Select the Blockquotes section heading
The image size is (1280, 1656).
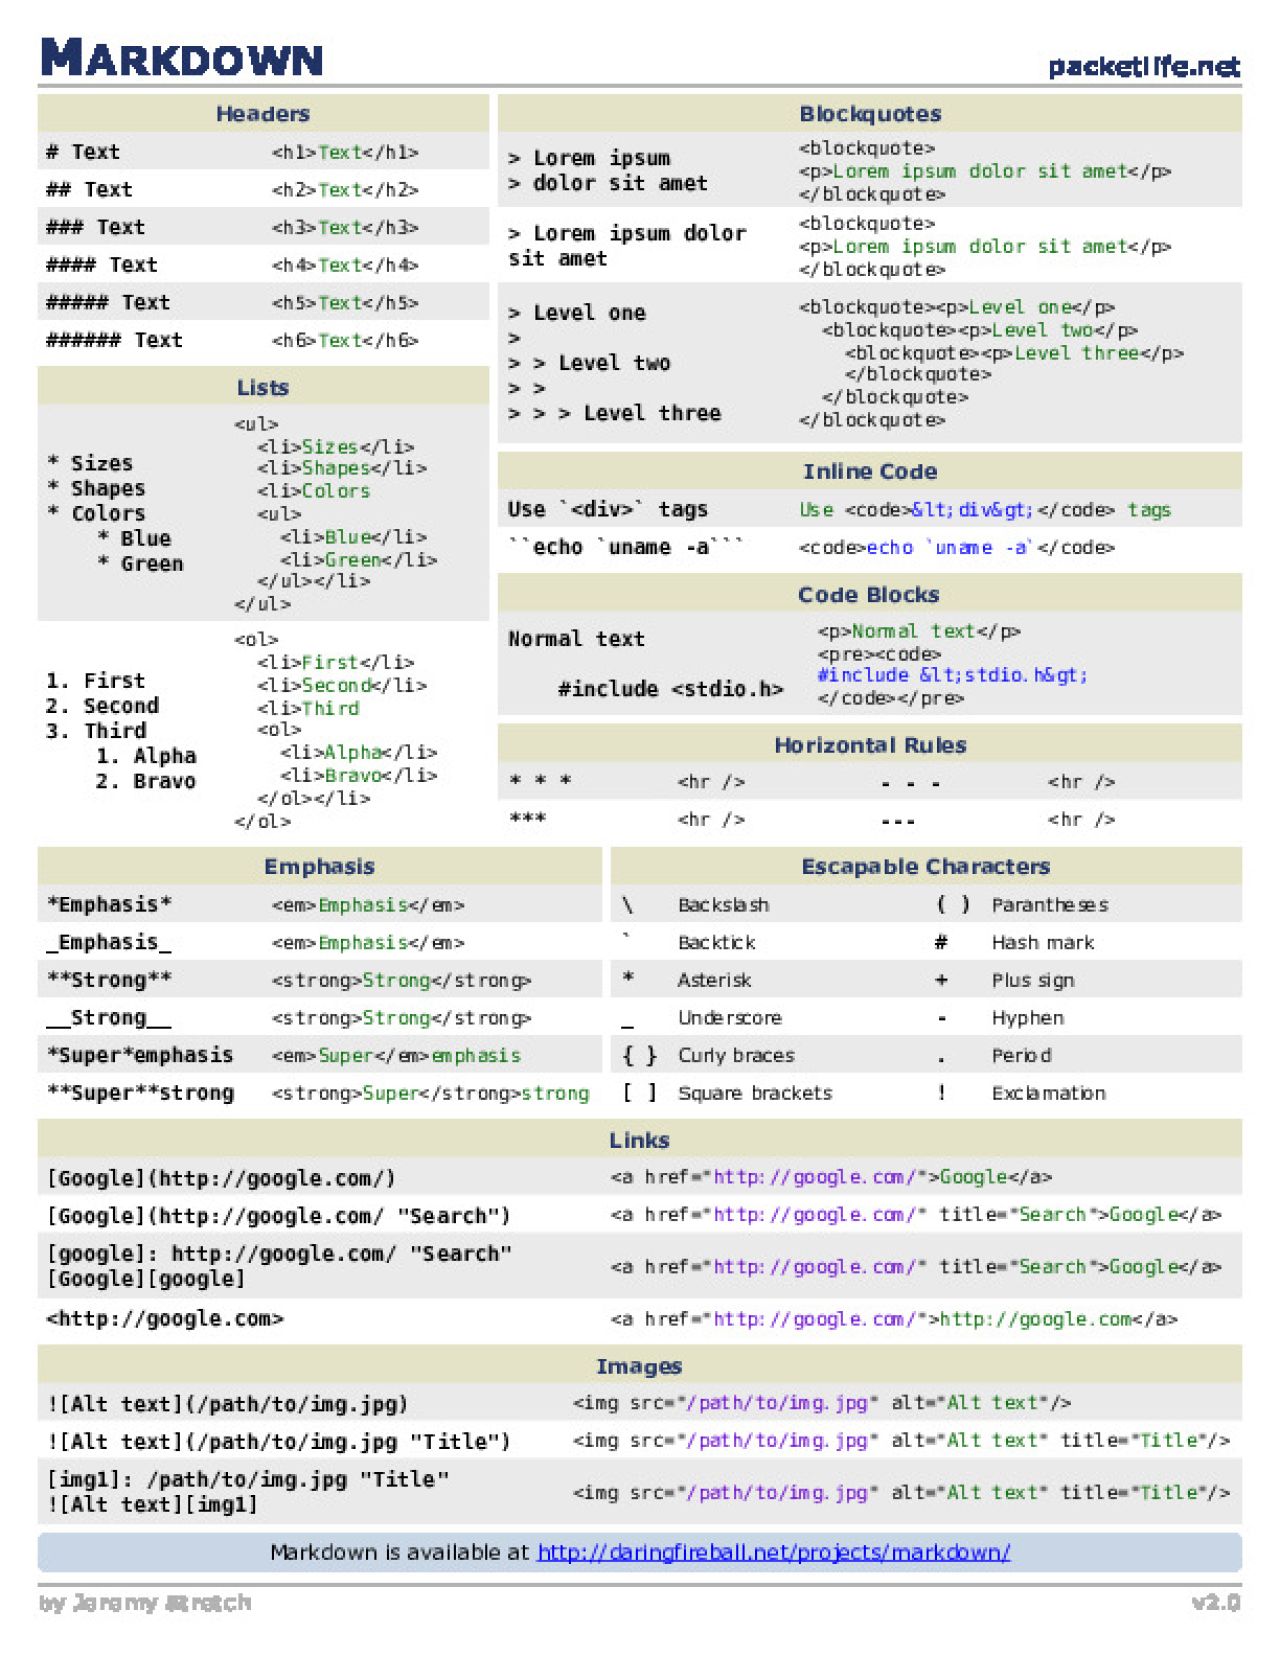(x=870, y=113)
